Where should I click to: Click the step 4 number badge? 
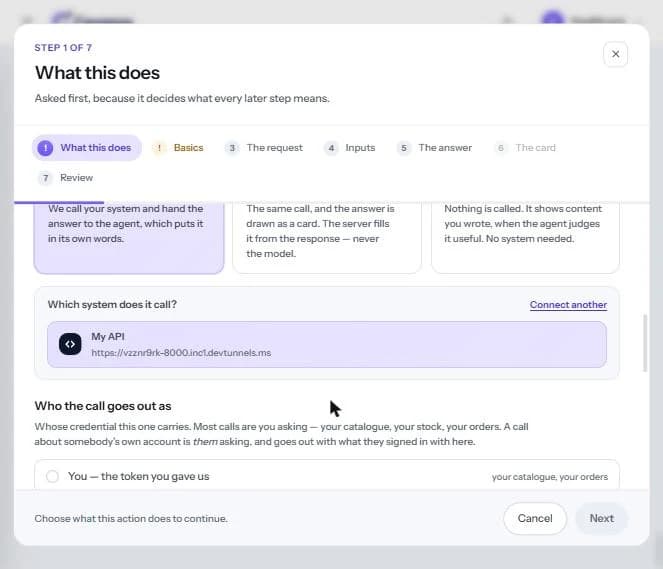pyautogui.click(x=331, y=148)
